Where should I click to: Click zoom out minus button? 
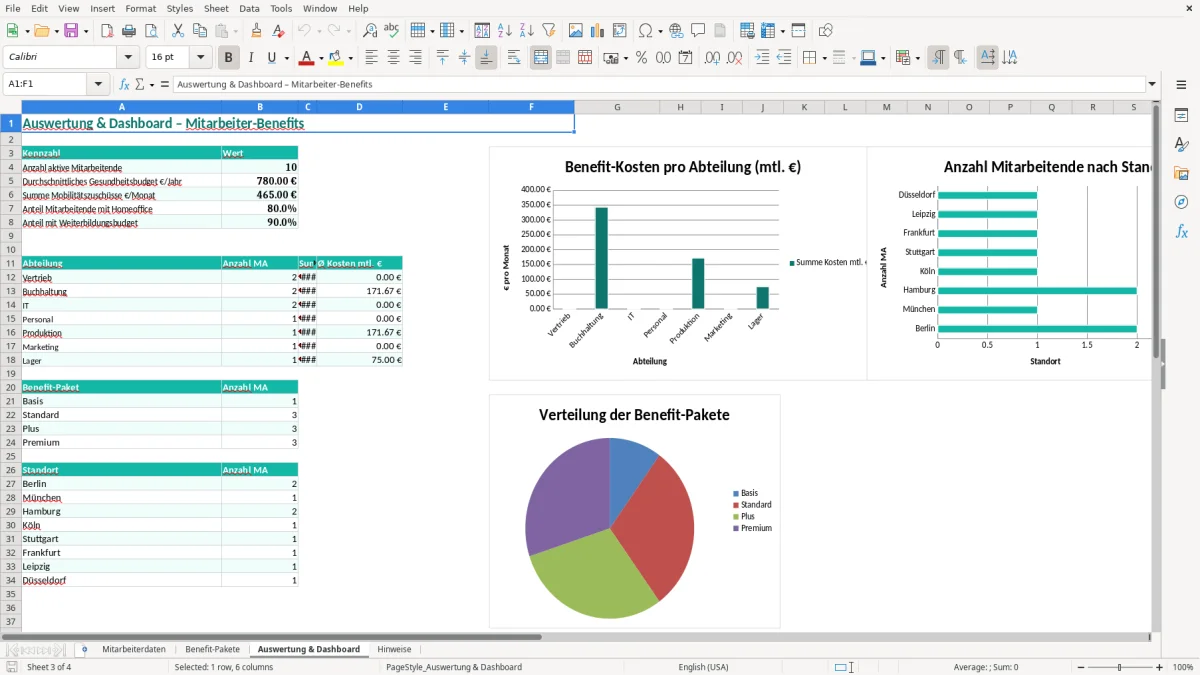click(x=1080, y=667)
